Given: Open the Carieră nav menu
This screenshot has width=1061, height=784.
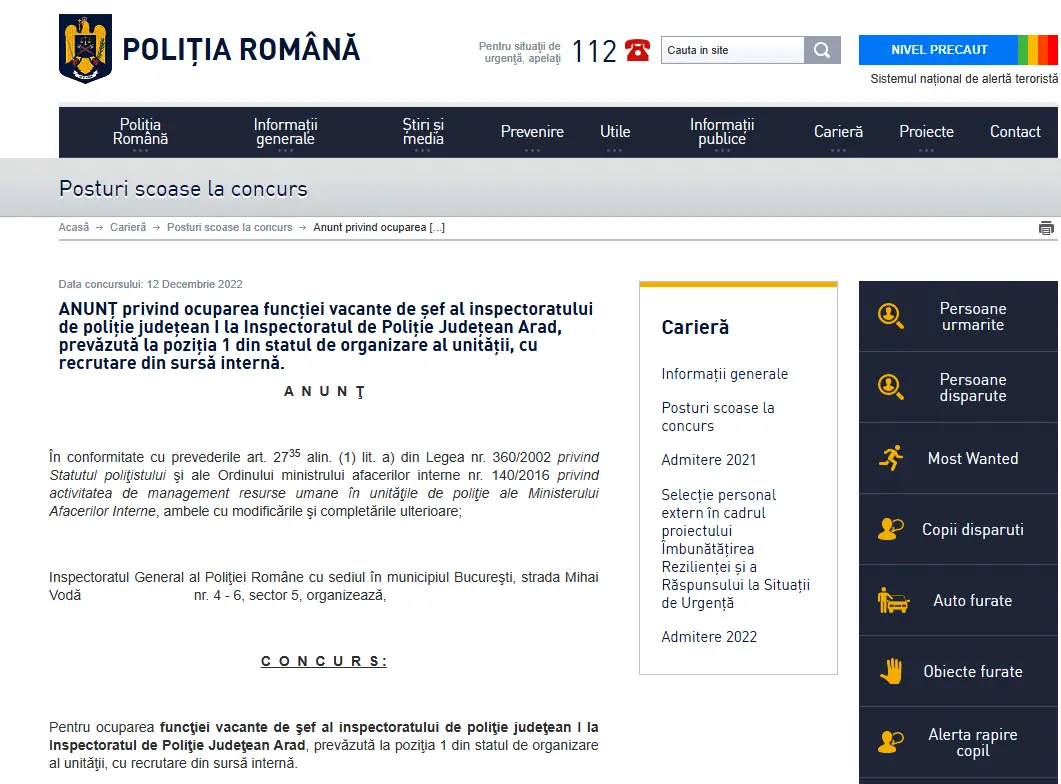Looking at the screenshot, I should [838, 132].
